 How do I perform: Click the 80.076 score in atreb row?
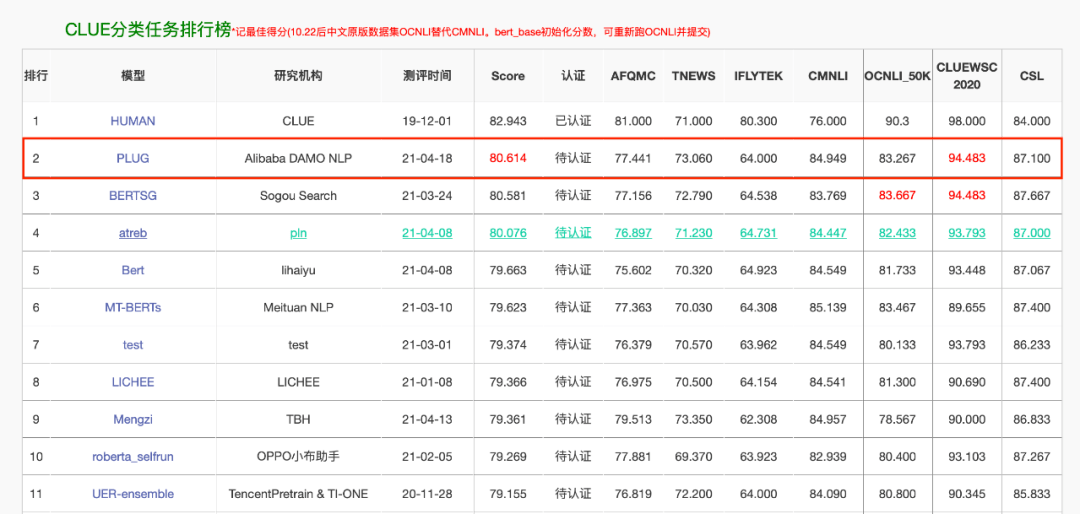click(508, 233)
